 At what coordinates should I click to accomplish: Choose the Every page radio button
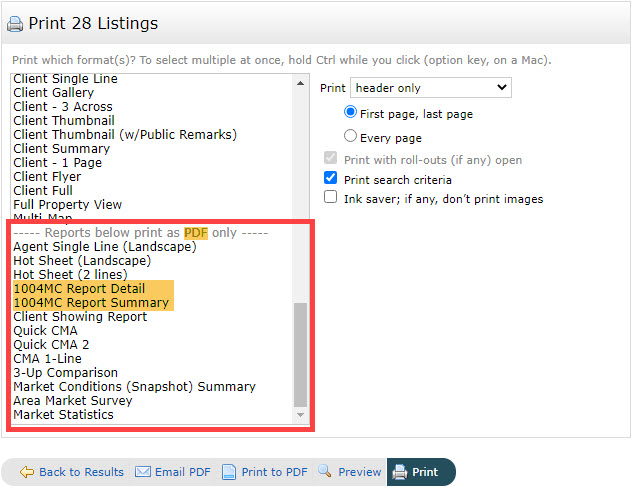point(350,136)
